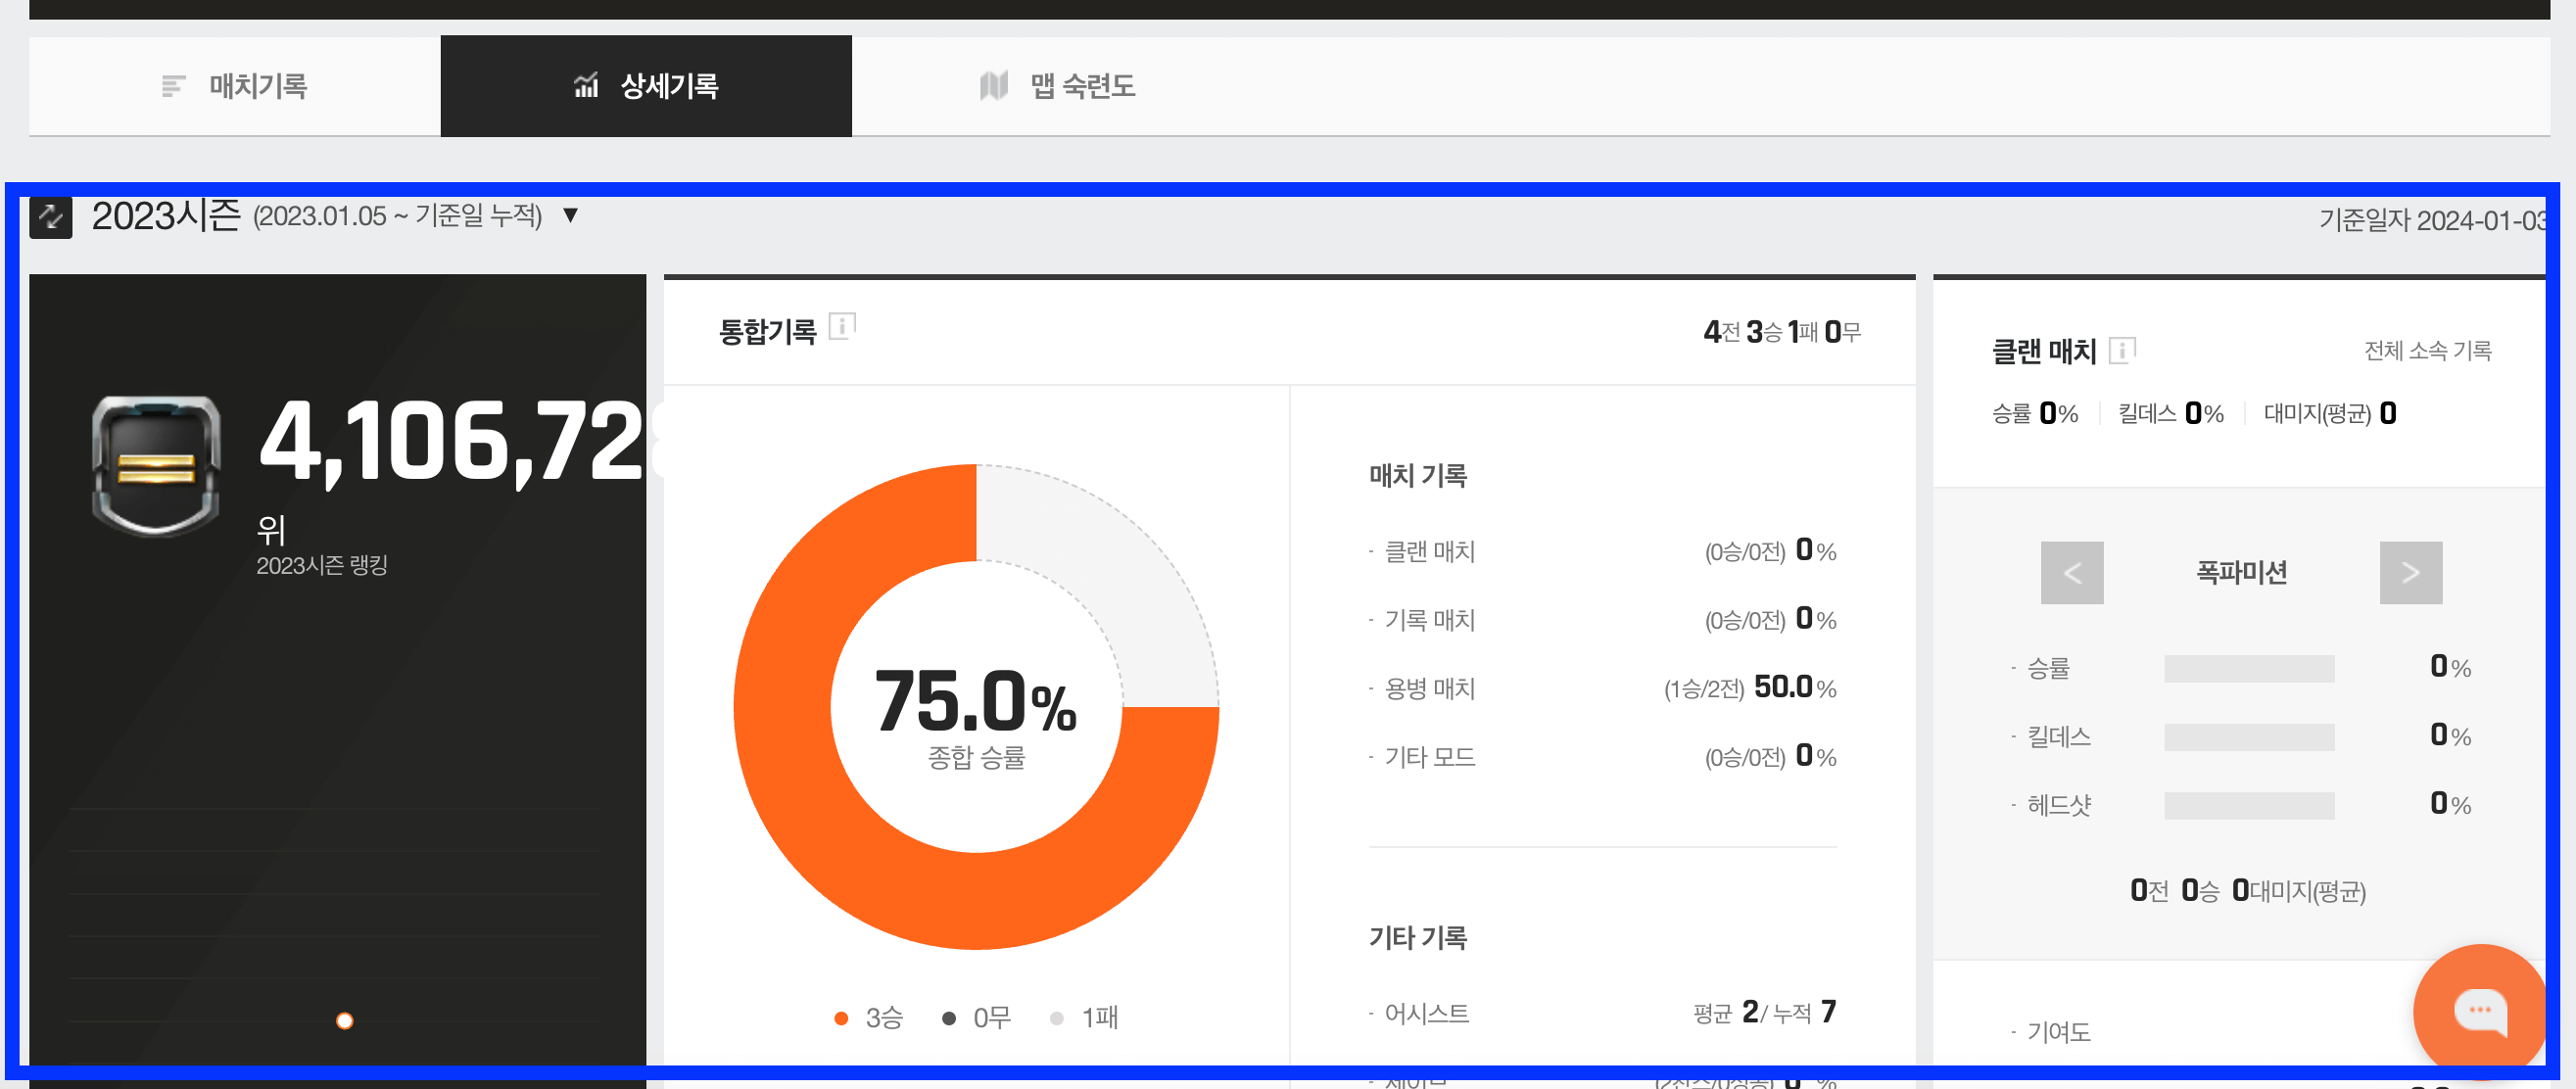Screen dimensions: 2576x1089
Task: Click the 클랜 매치 info icon
Action: [2122, 349]
